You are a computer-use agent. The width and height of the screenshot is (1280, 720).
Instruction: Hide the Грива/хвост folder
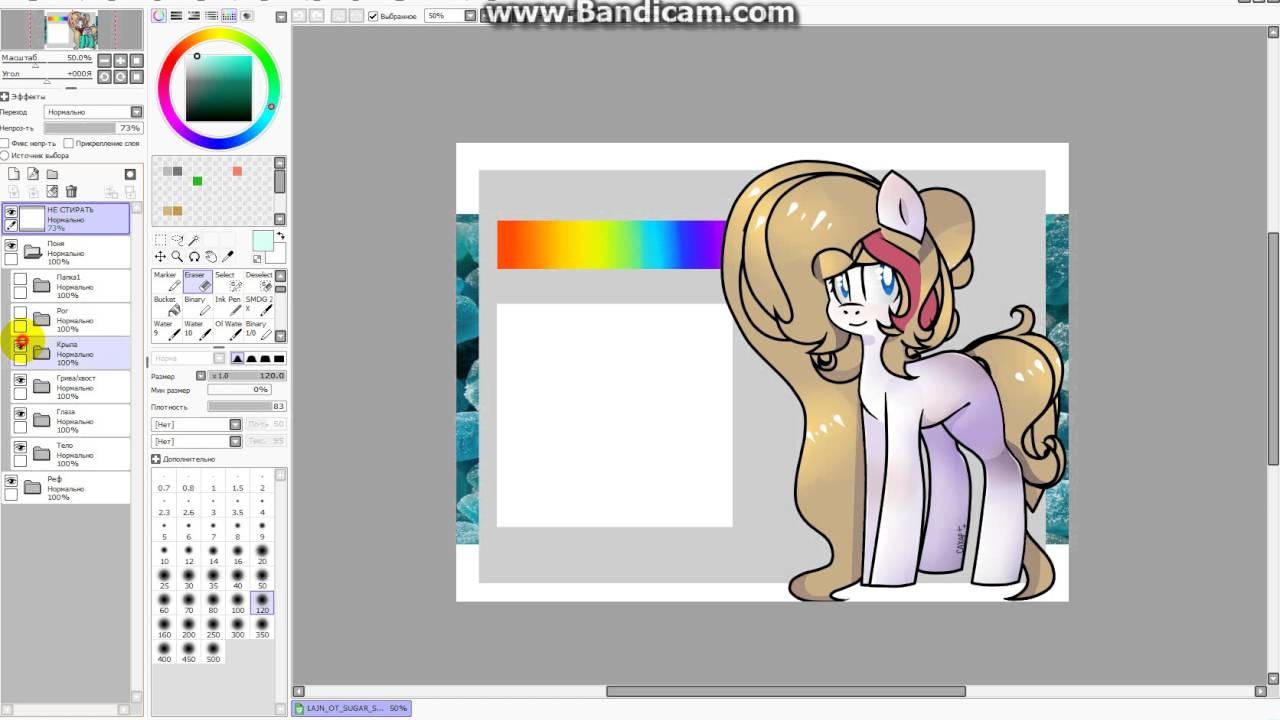(x=20, y=380)
